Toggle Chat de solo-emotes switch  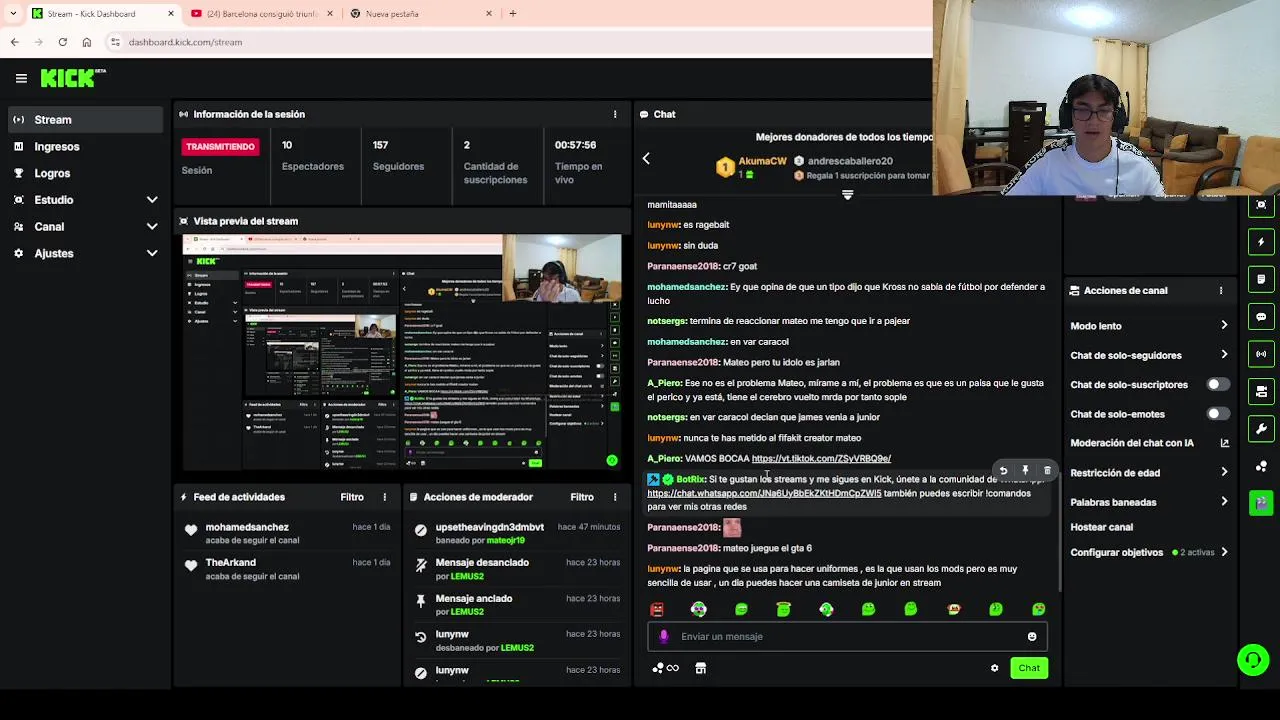pos(1217,414)
